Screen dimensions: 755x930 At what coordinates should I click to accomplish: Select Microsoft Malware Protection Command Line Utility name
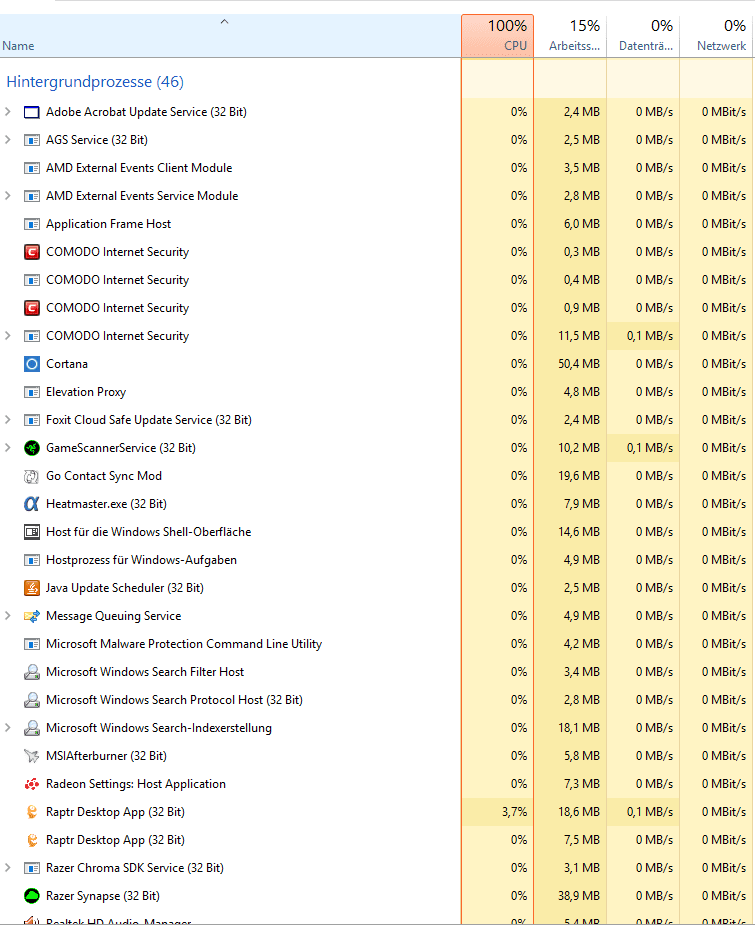pos(184,644)
